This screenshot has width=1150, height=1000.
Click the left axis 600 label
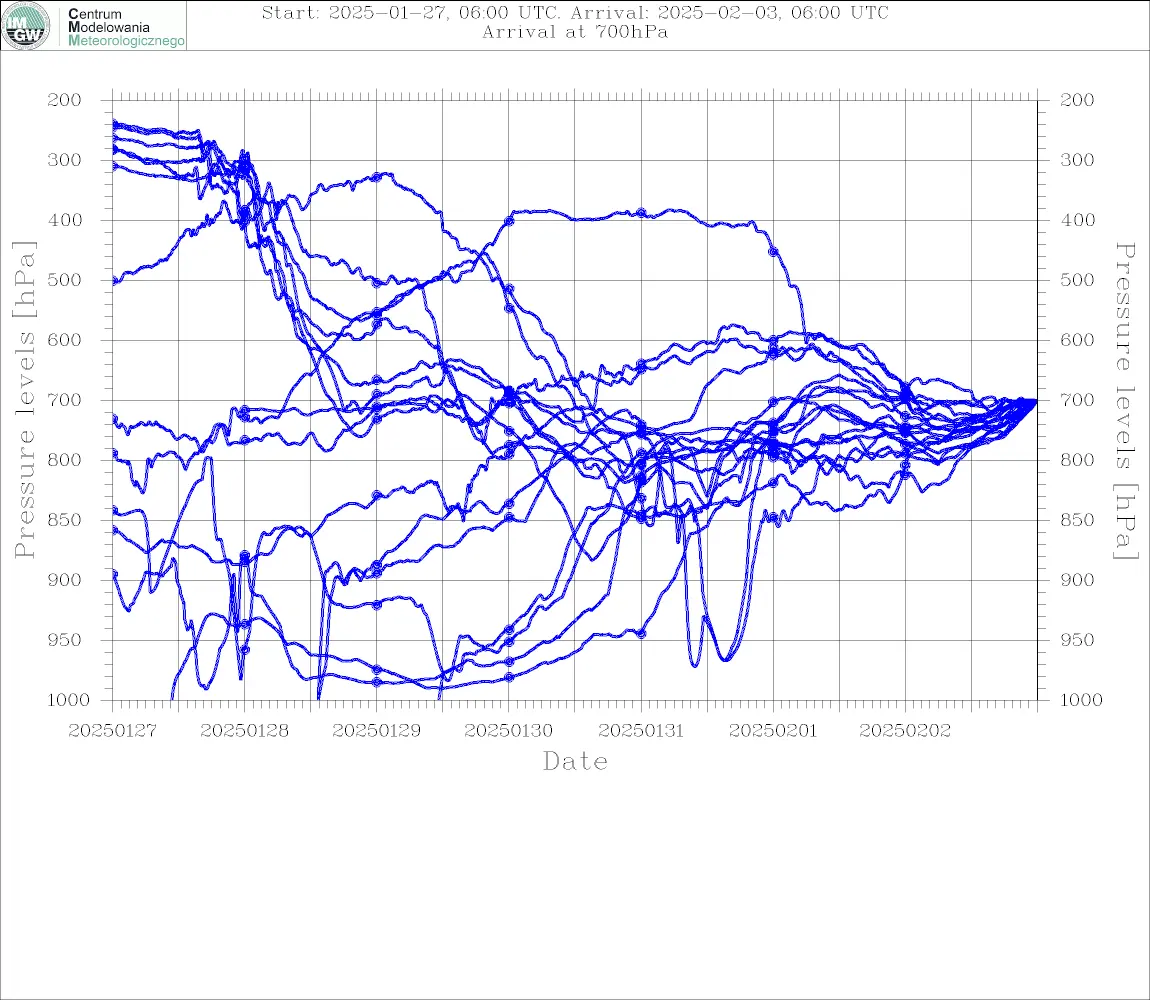click(x=64, y=340)
